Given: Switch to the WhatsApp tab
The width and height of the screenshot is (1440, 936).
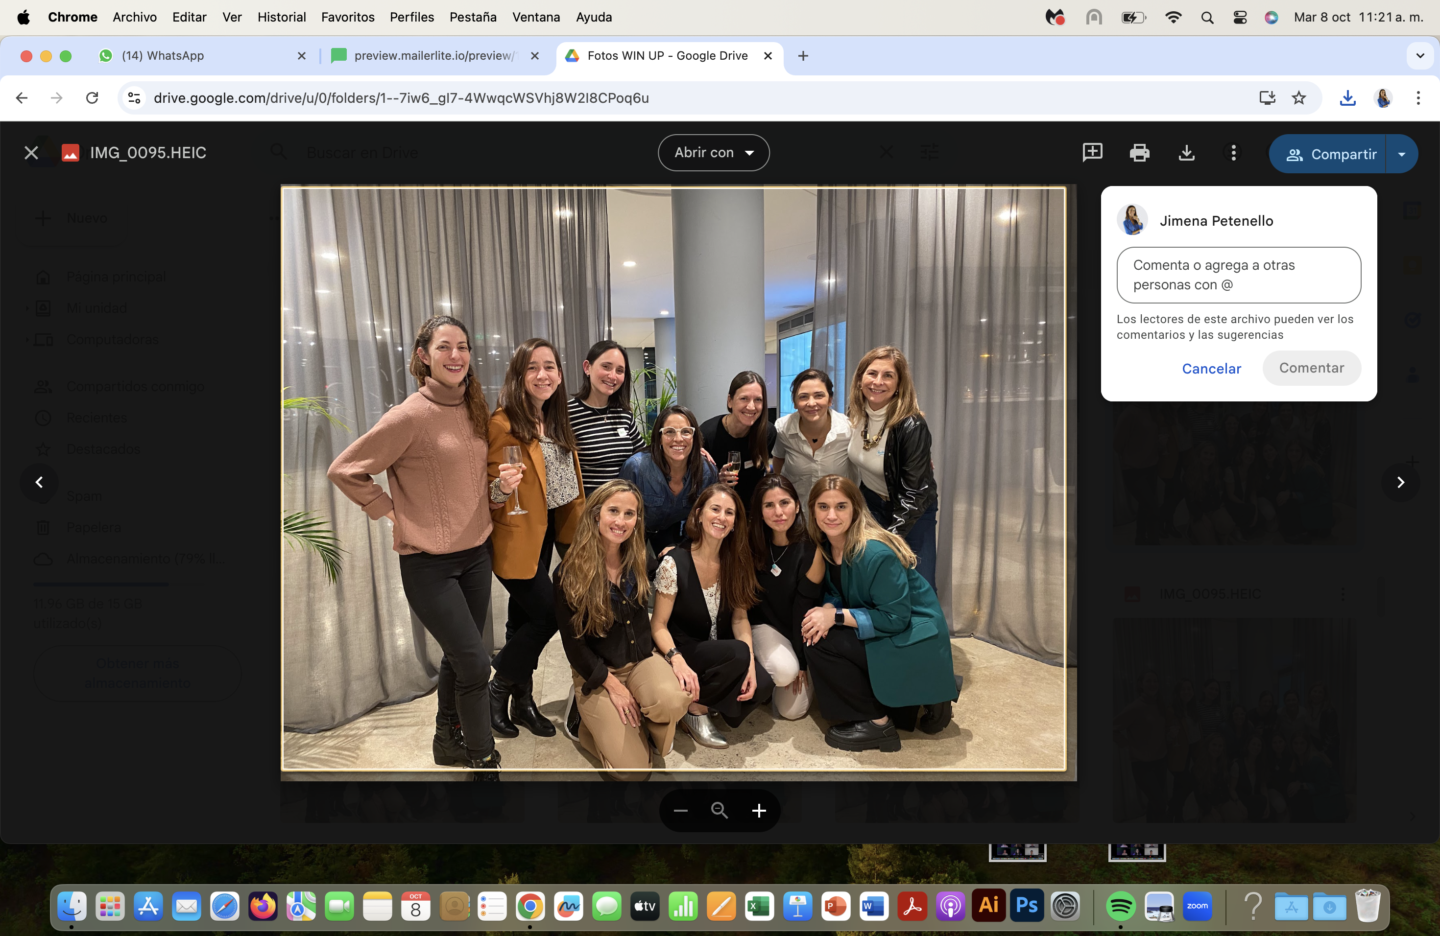Looking at the screenshot, I should click(x=200, y=56).
